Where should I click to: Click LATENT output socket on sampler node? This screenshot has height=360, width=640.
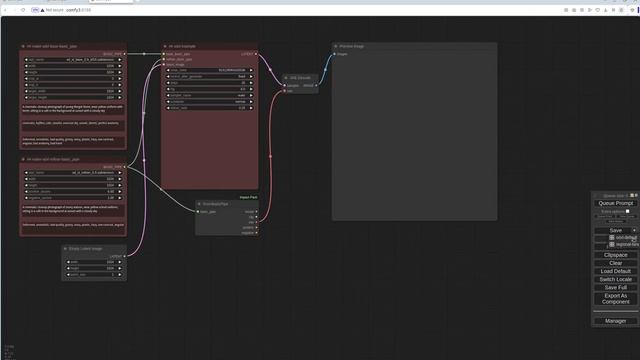256,54
